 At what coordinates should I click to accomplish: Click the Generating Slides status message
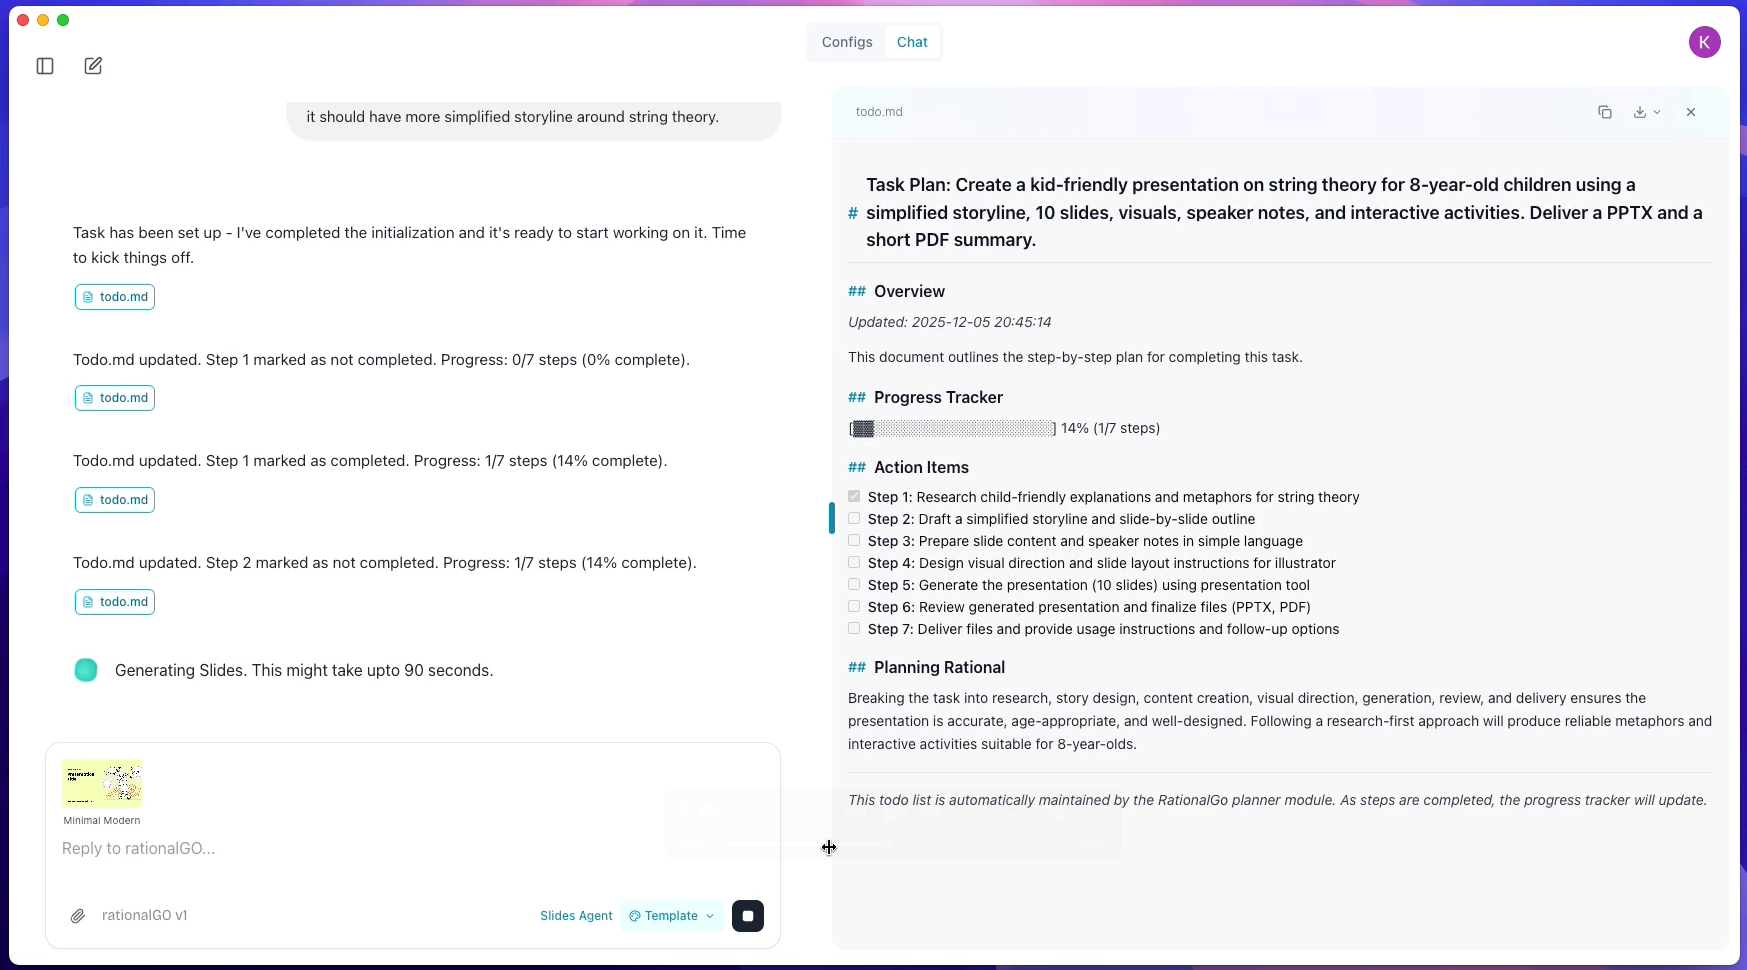tap(304, 670)
